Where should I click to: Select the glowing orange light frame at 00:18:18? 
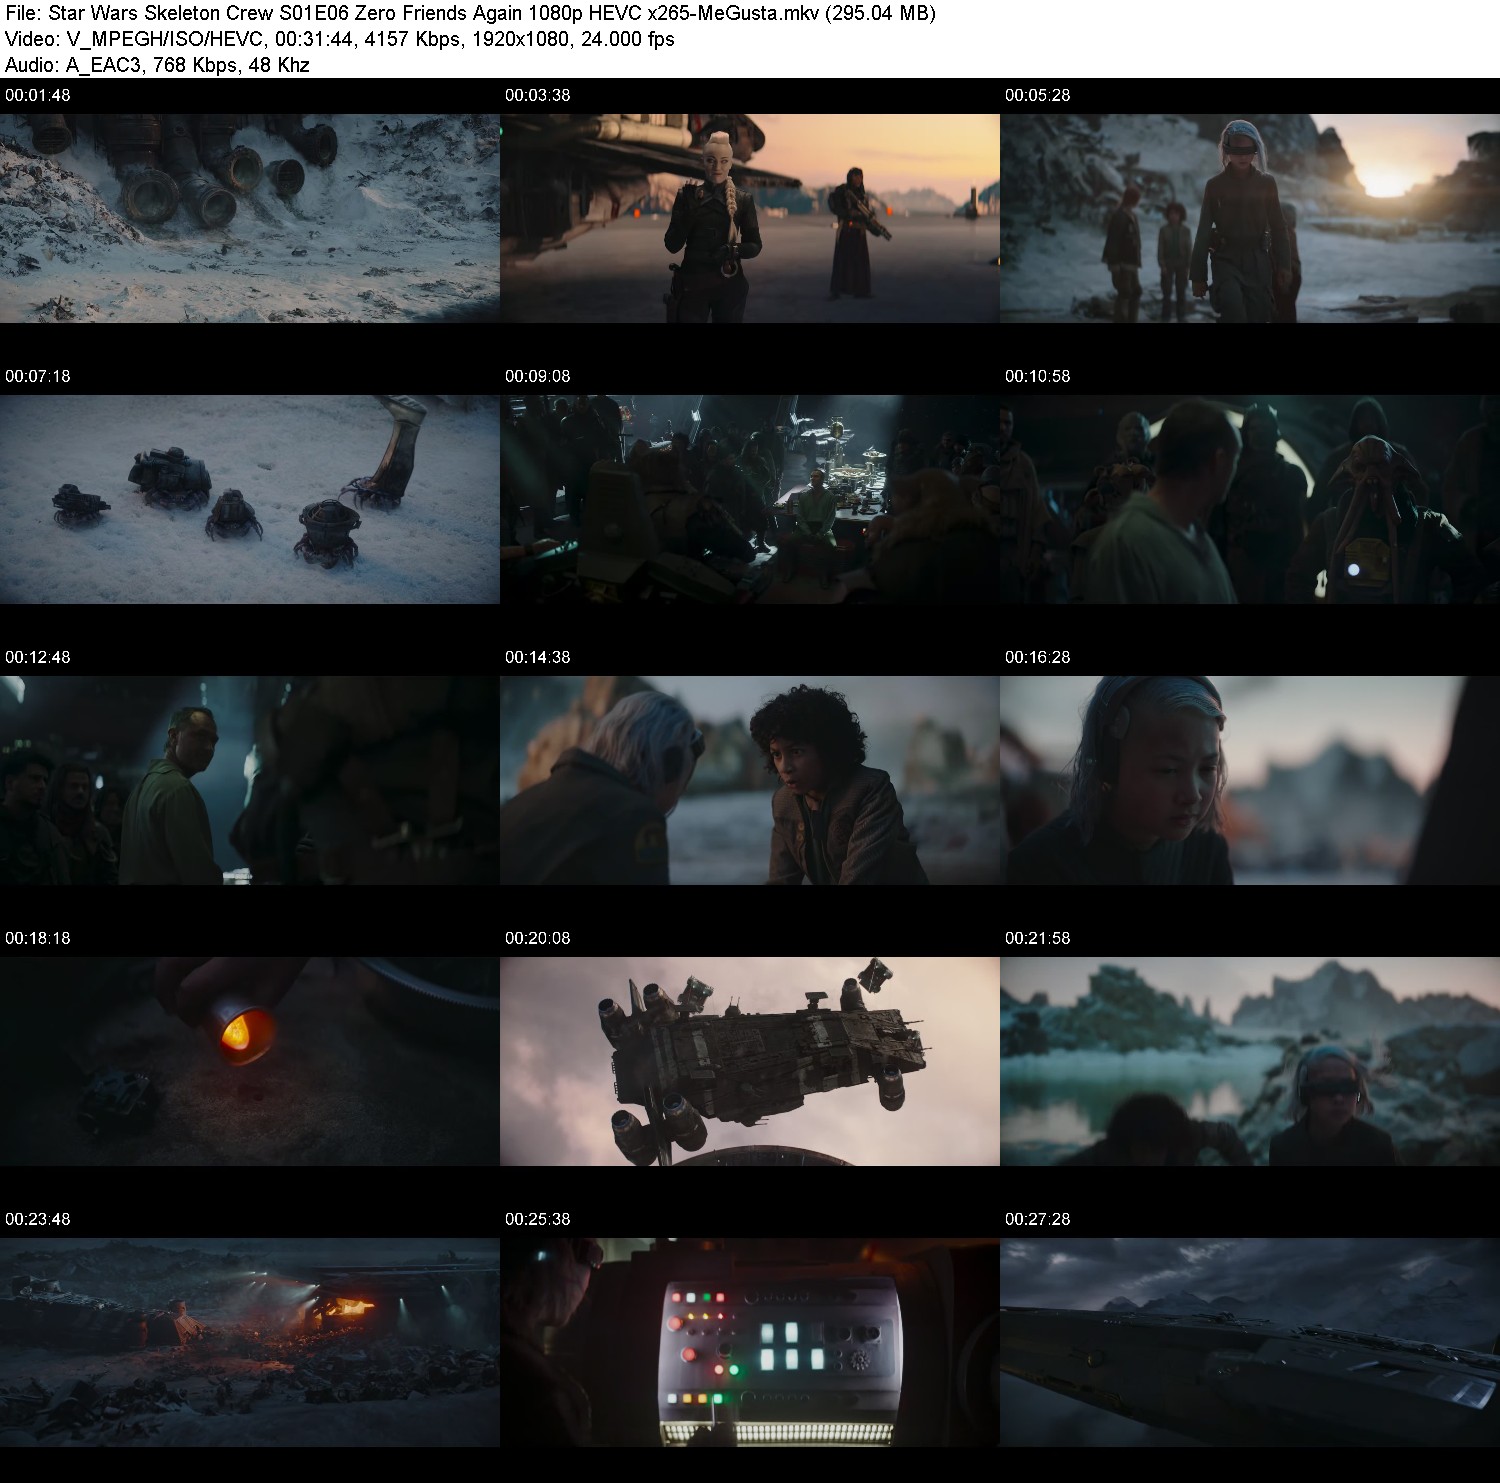[250, 1061]
